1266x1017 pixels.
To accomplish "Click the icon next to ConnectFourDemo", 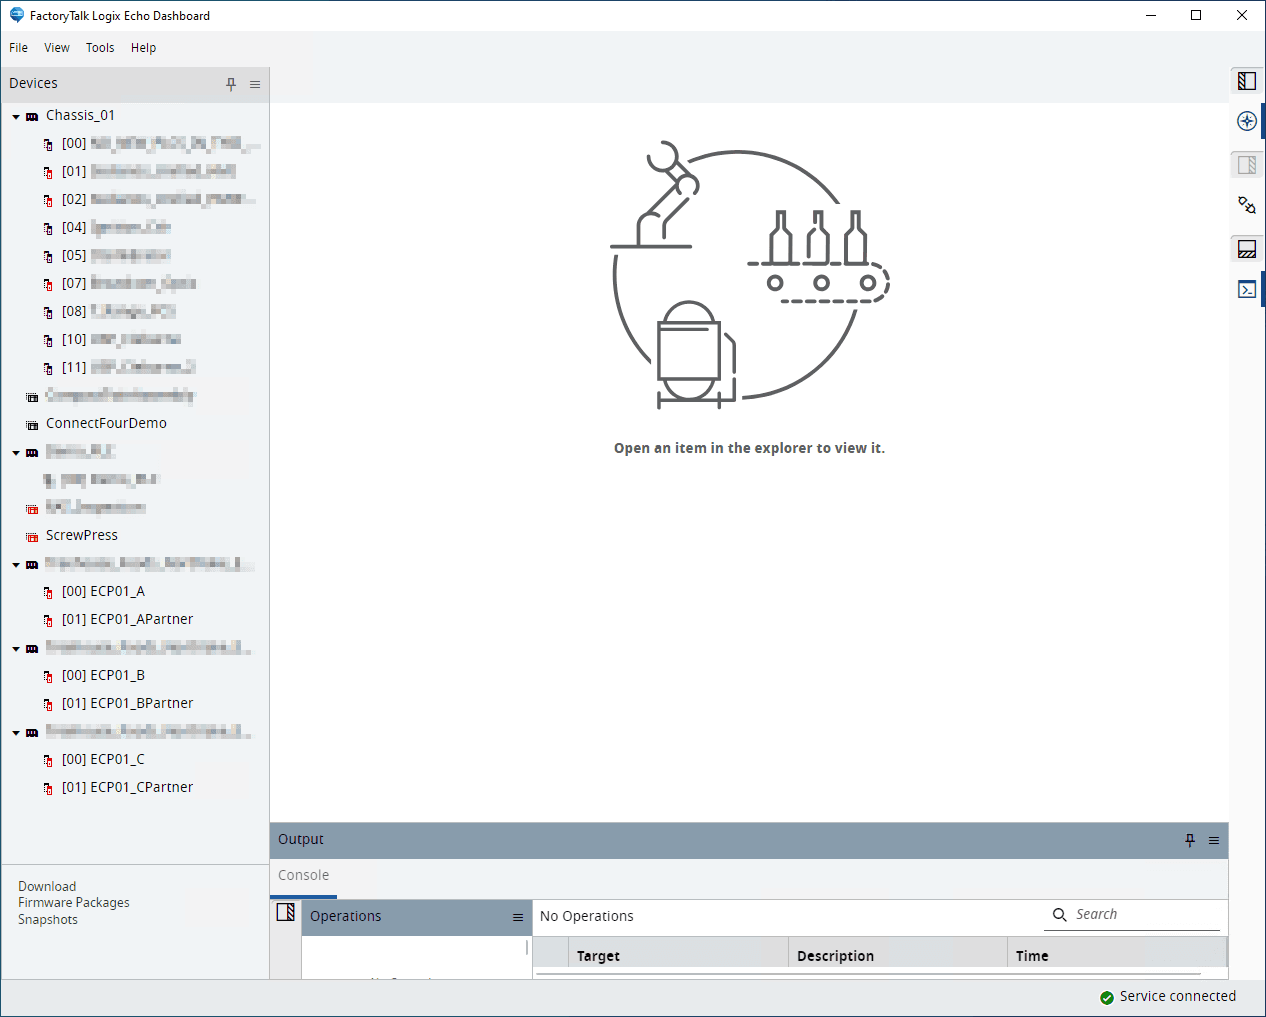I will point(32,425).
